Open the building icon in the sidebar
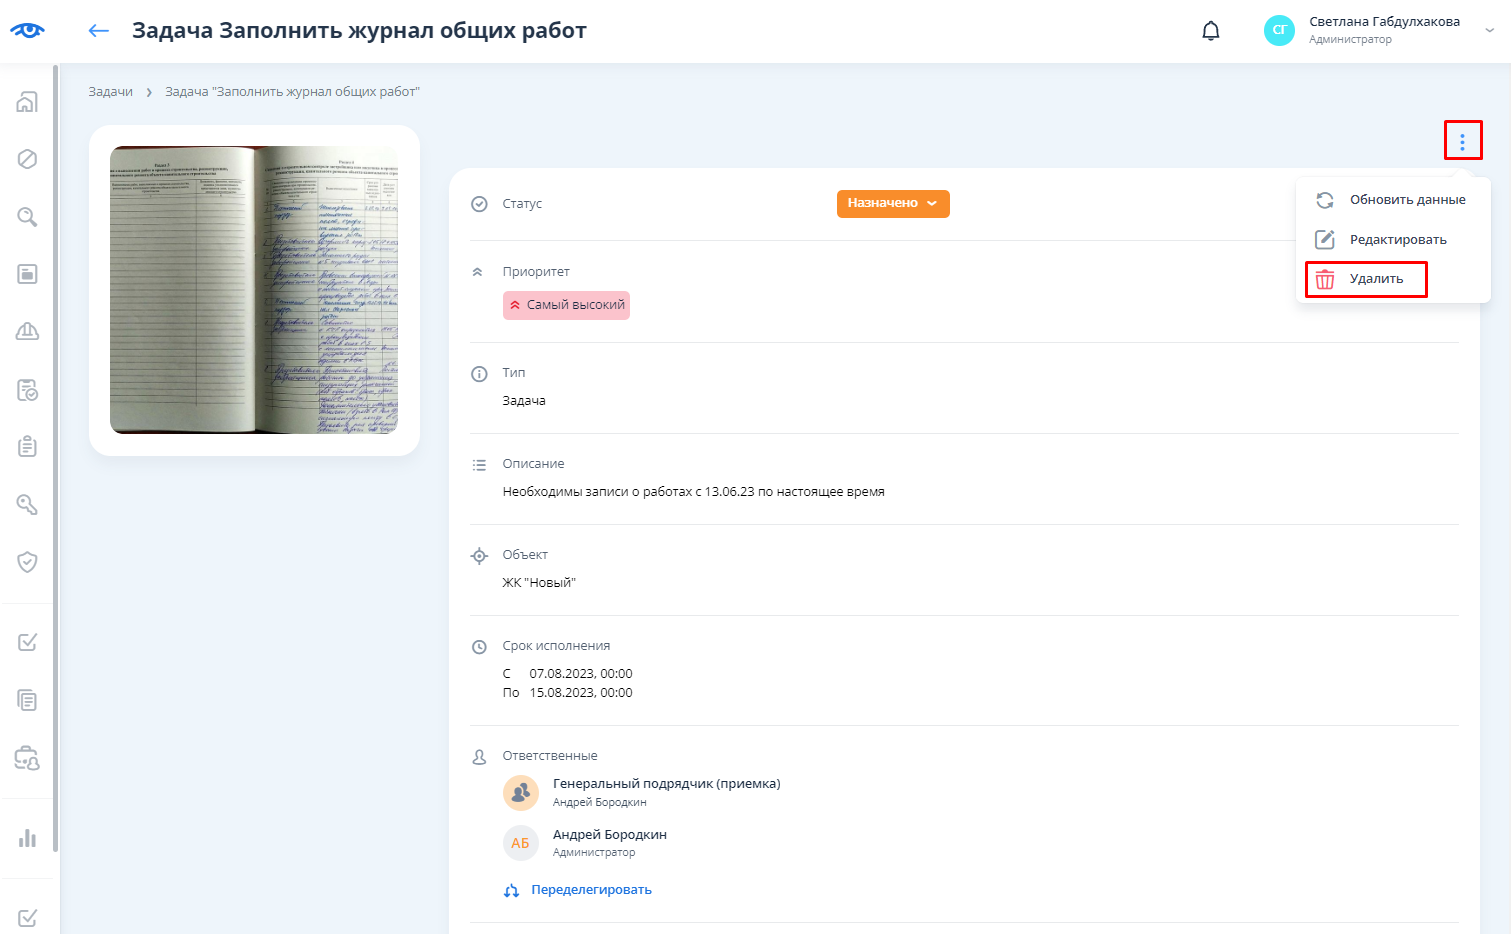Screen dimensions: 1511x934 tap(28, 102)
